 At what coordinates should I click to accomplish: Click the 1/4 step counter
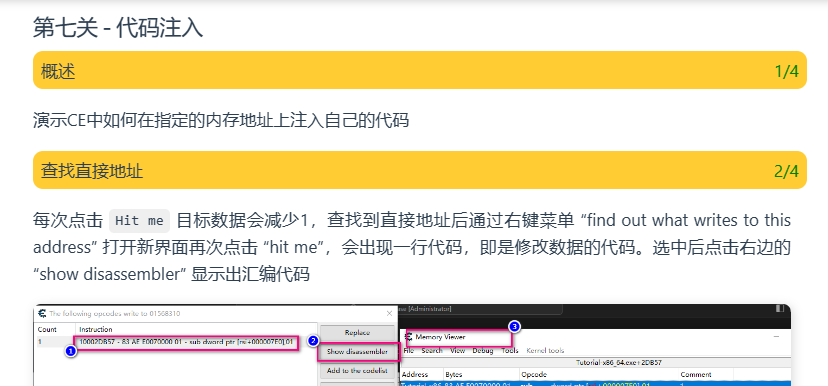pyautogui.click(x=786, y=71)
